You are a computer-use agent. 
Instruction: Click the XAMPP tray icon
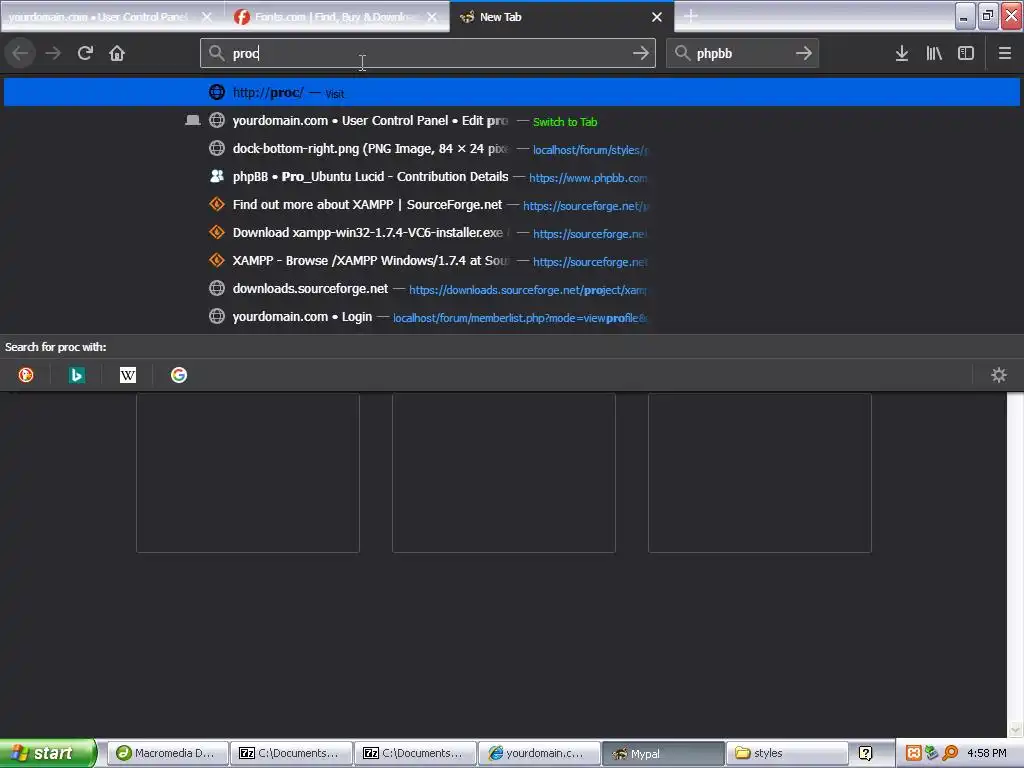point(914,753)
